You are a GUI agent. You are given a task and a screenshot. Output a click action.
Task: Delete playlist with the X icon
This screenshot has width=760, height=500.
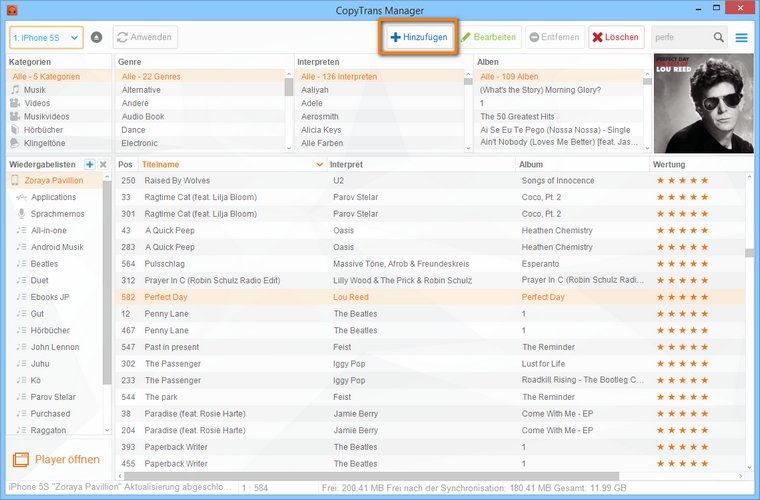coord(103,165)
